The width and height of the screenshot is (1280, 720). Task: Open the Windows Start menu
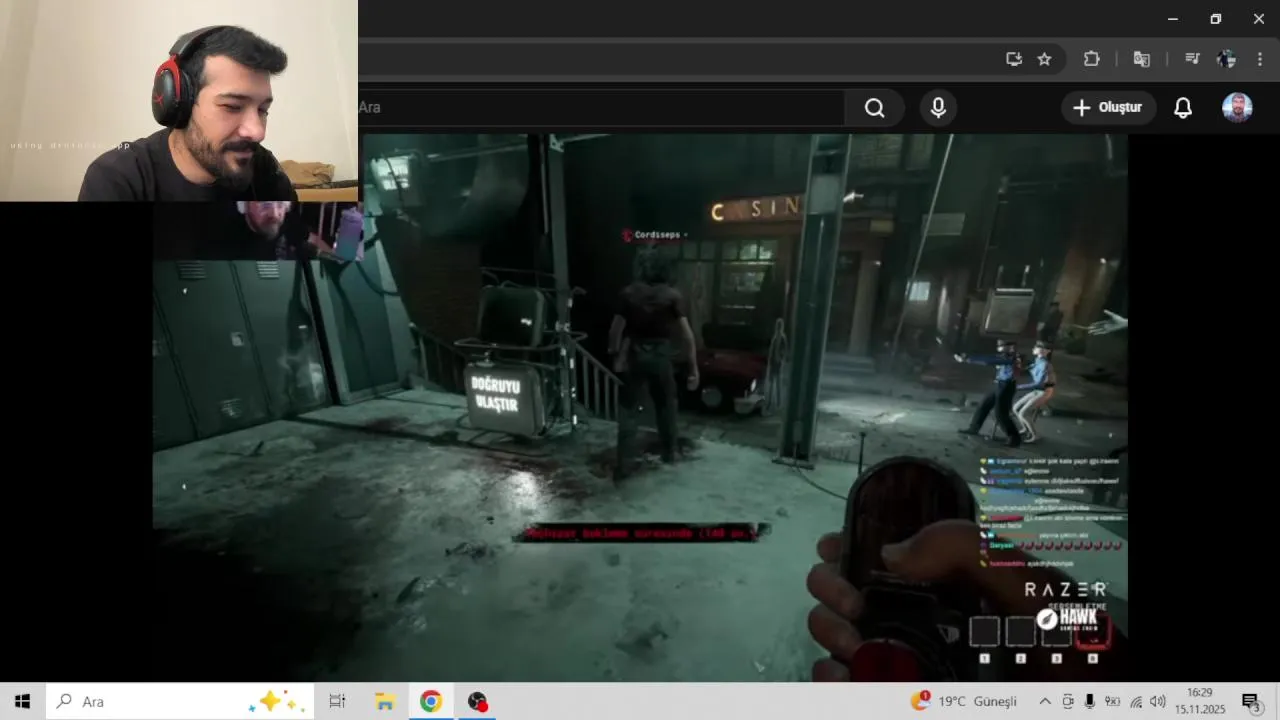[22, 702]
